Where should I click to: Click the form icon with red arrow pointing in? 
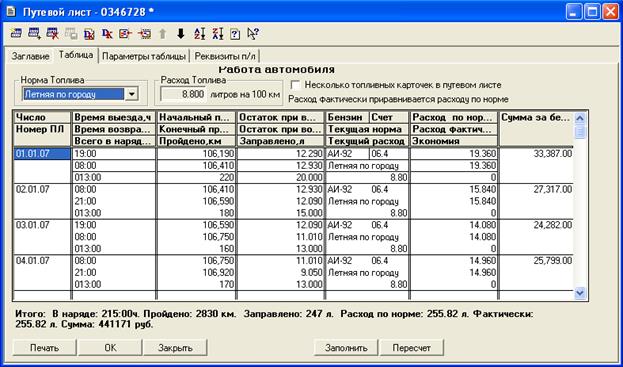(145, 34)
